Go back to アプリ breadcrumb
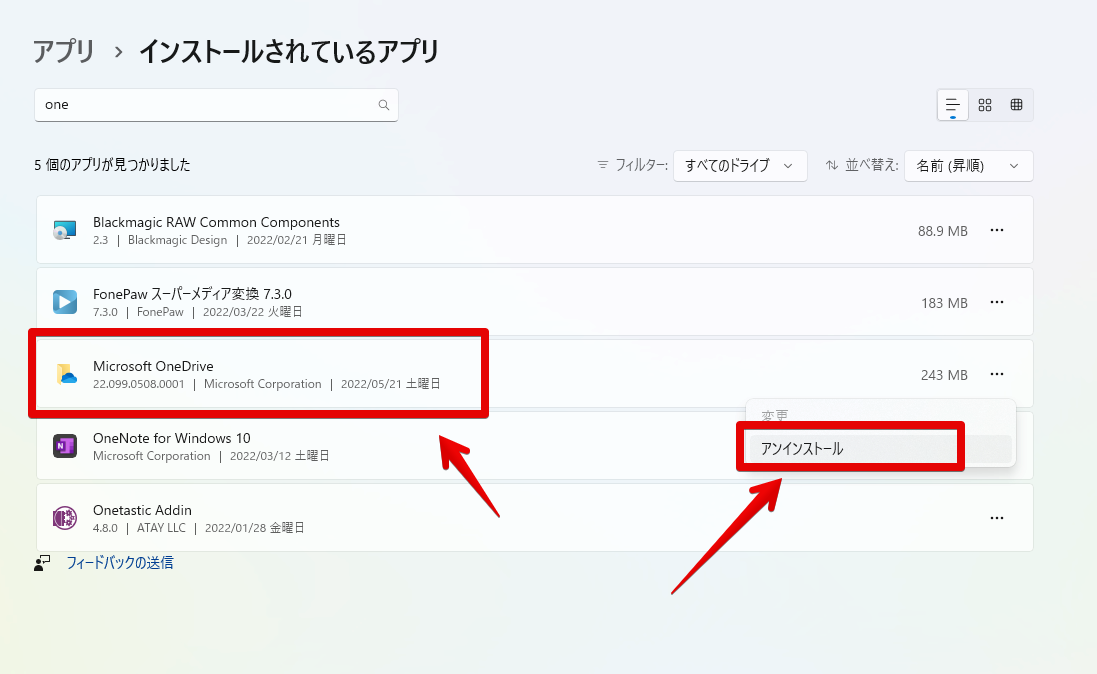The image size is (1097, 674). tap(64, 52)
